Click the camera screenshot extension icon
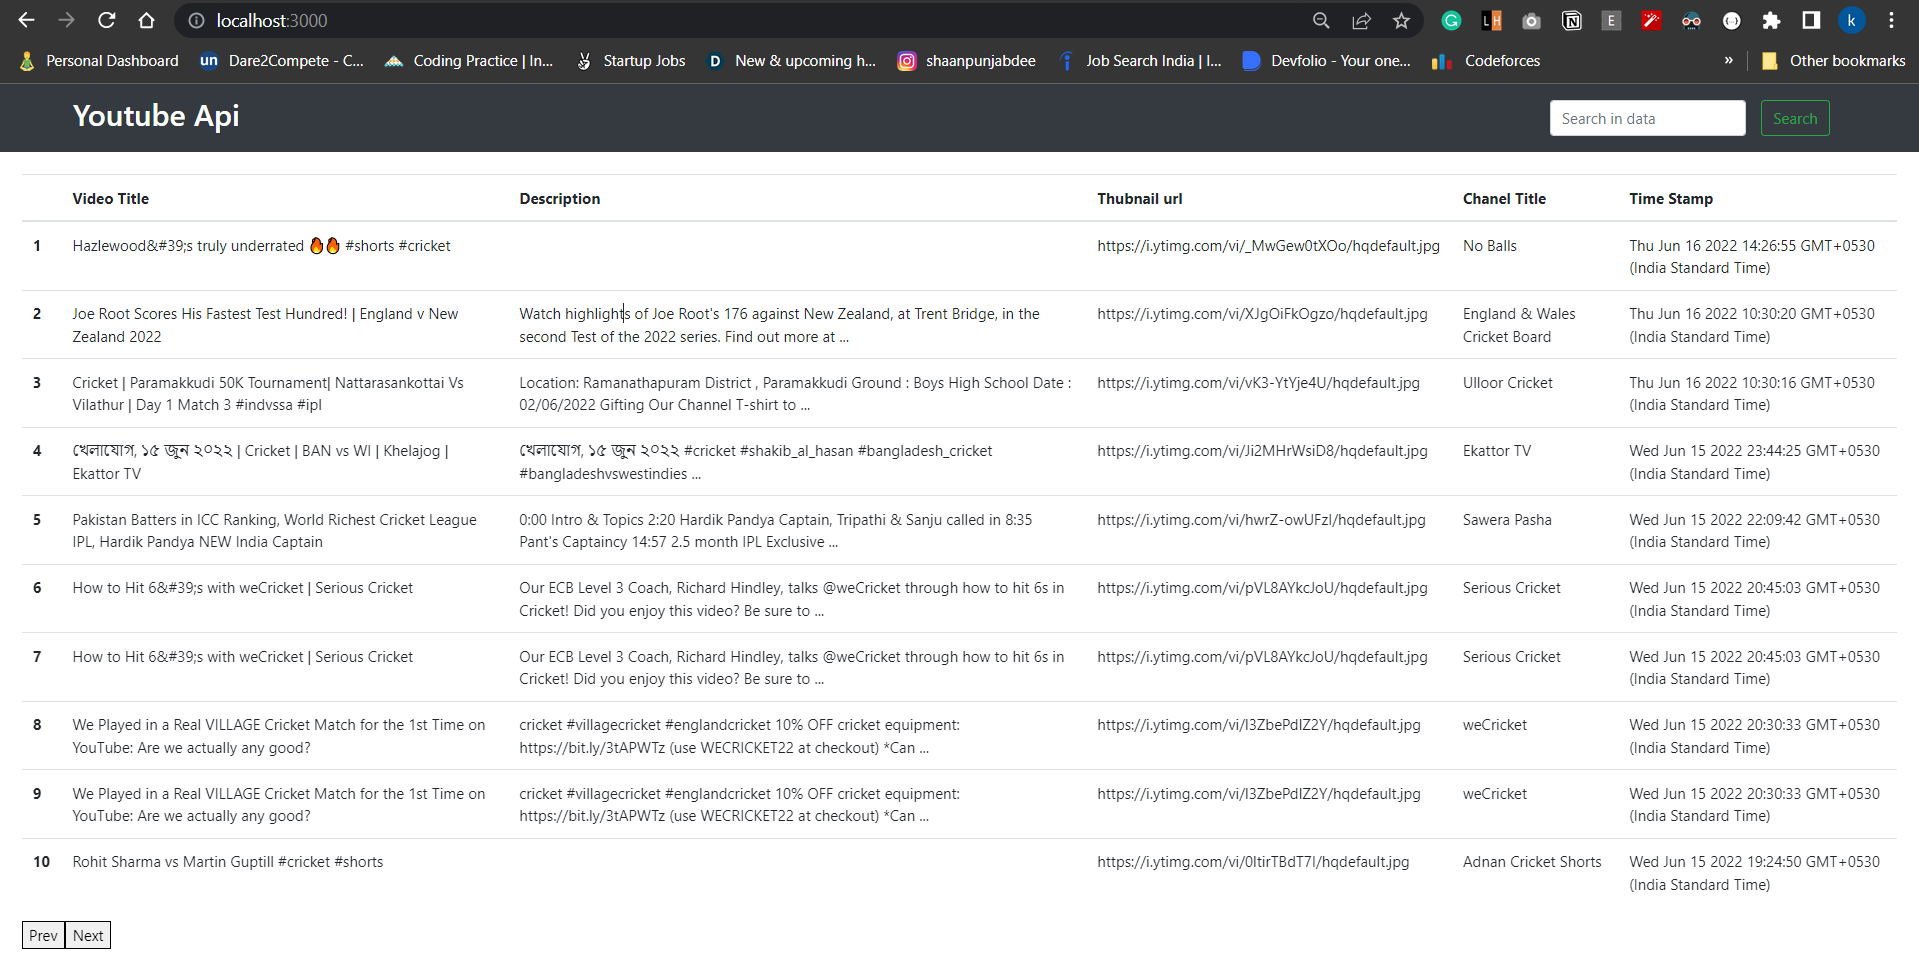The height and width of the screenshot is (975, 1919). click(1531, 20)
